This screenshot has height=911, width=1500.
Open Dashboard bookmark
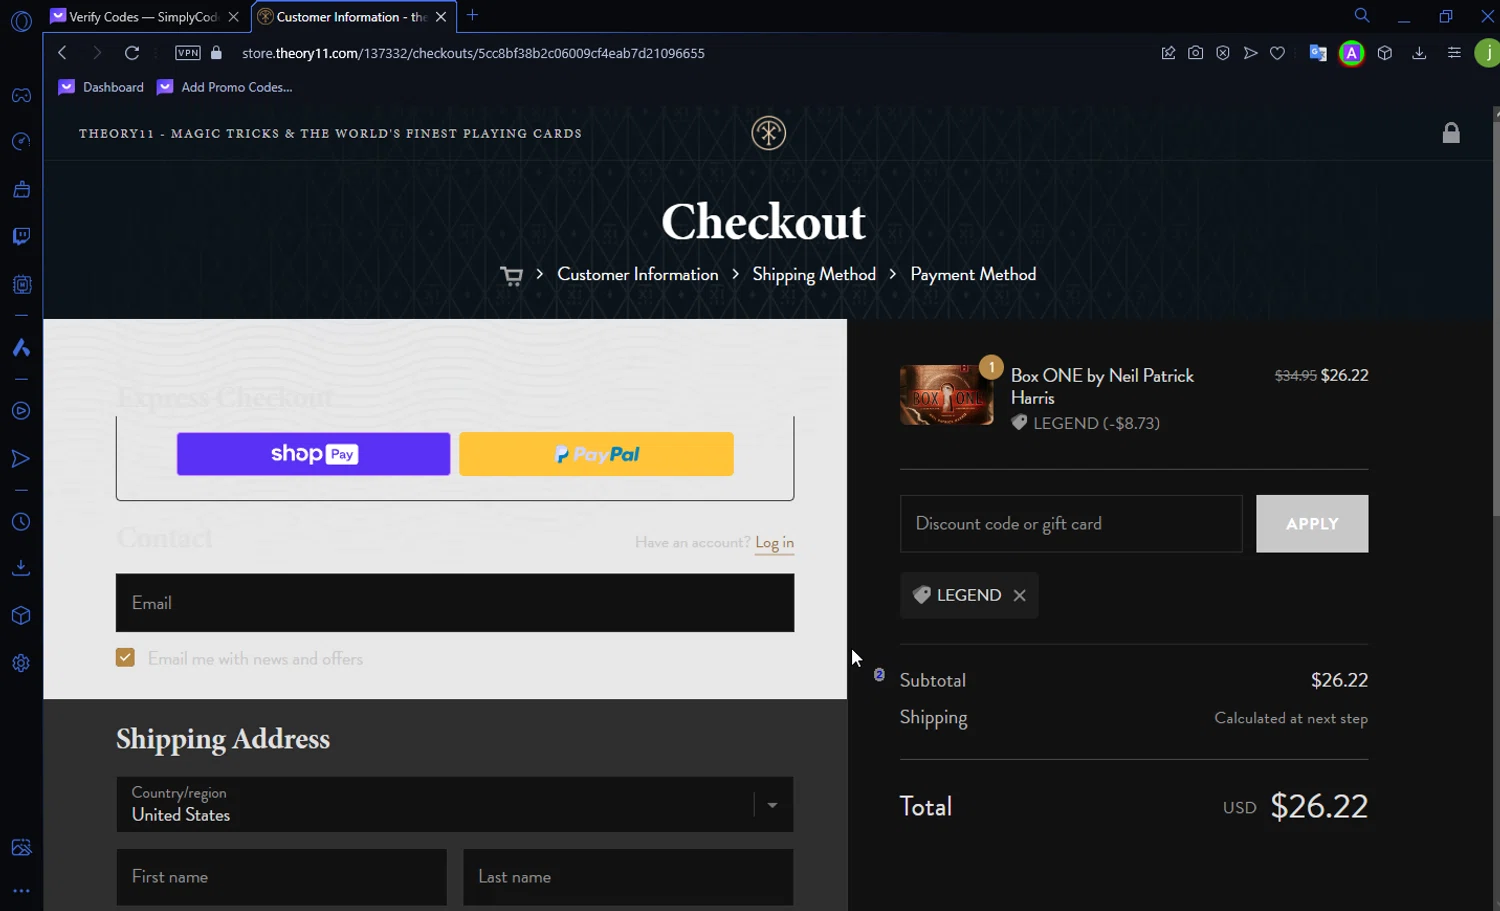point(102,87)
